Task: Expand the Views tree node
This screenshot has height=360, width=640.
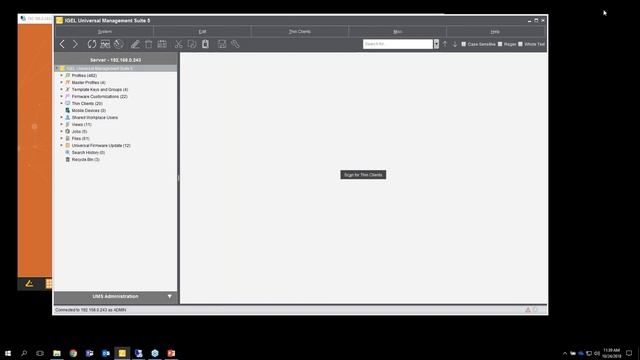Action: coord(62,124)
